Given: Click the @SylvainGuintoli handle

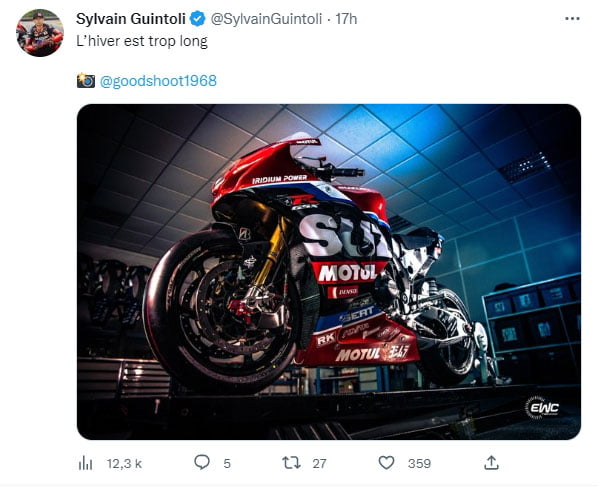Looking at the screenshot, I should [x=266, y=19].
